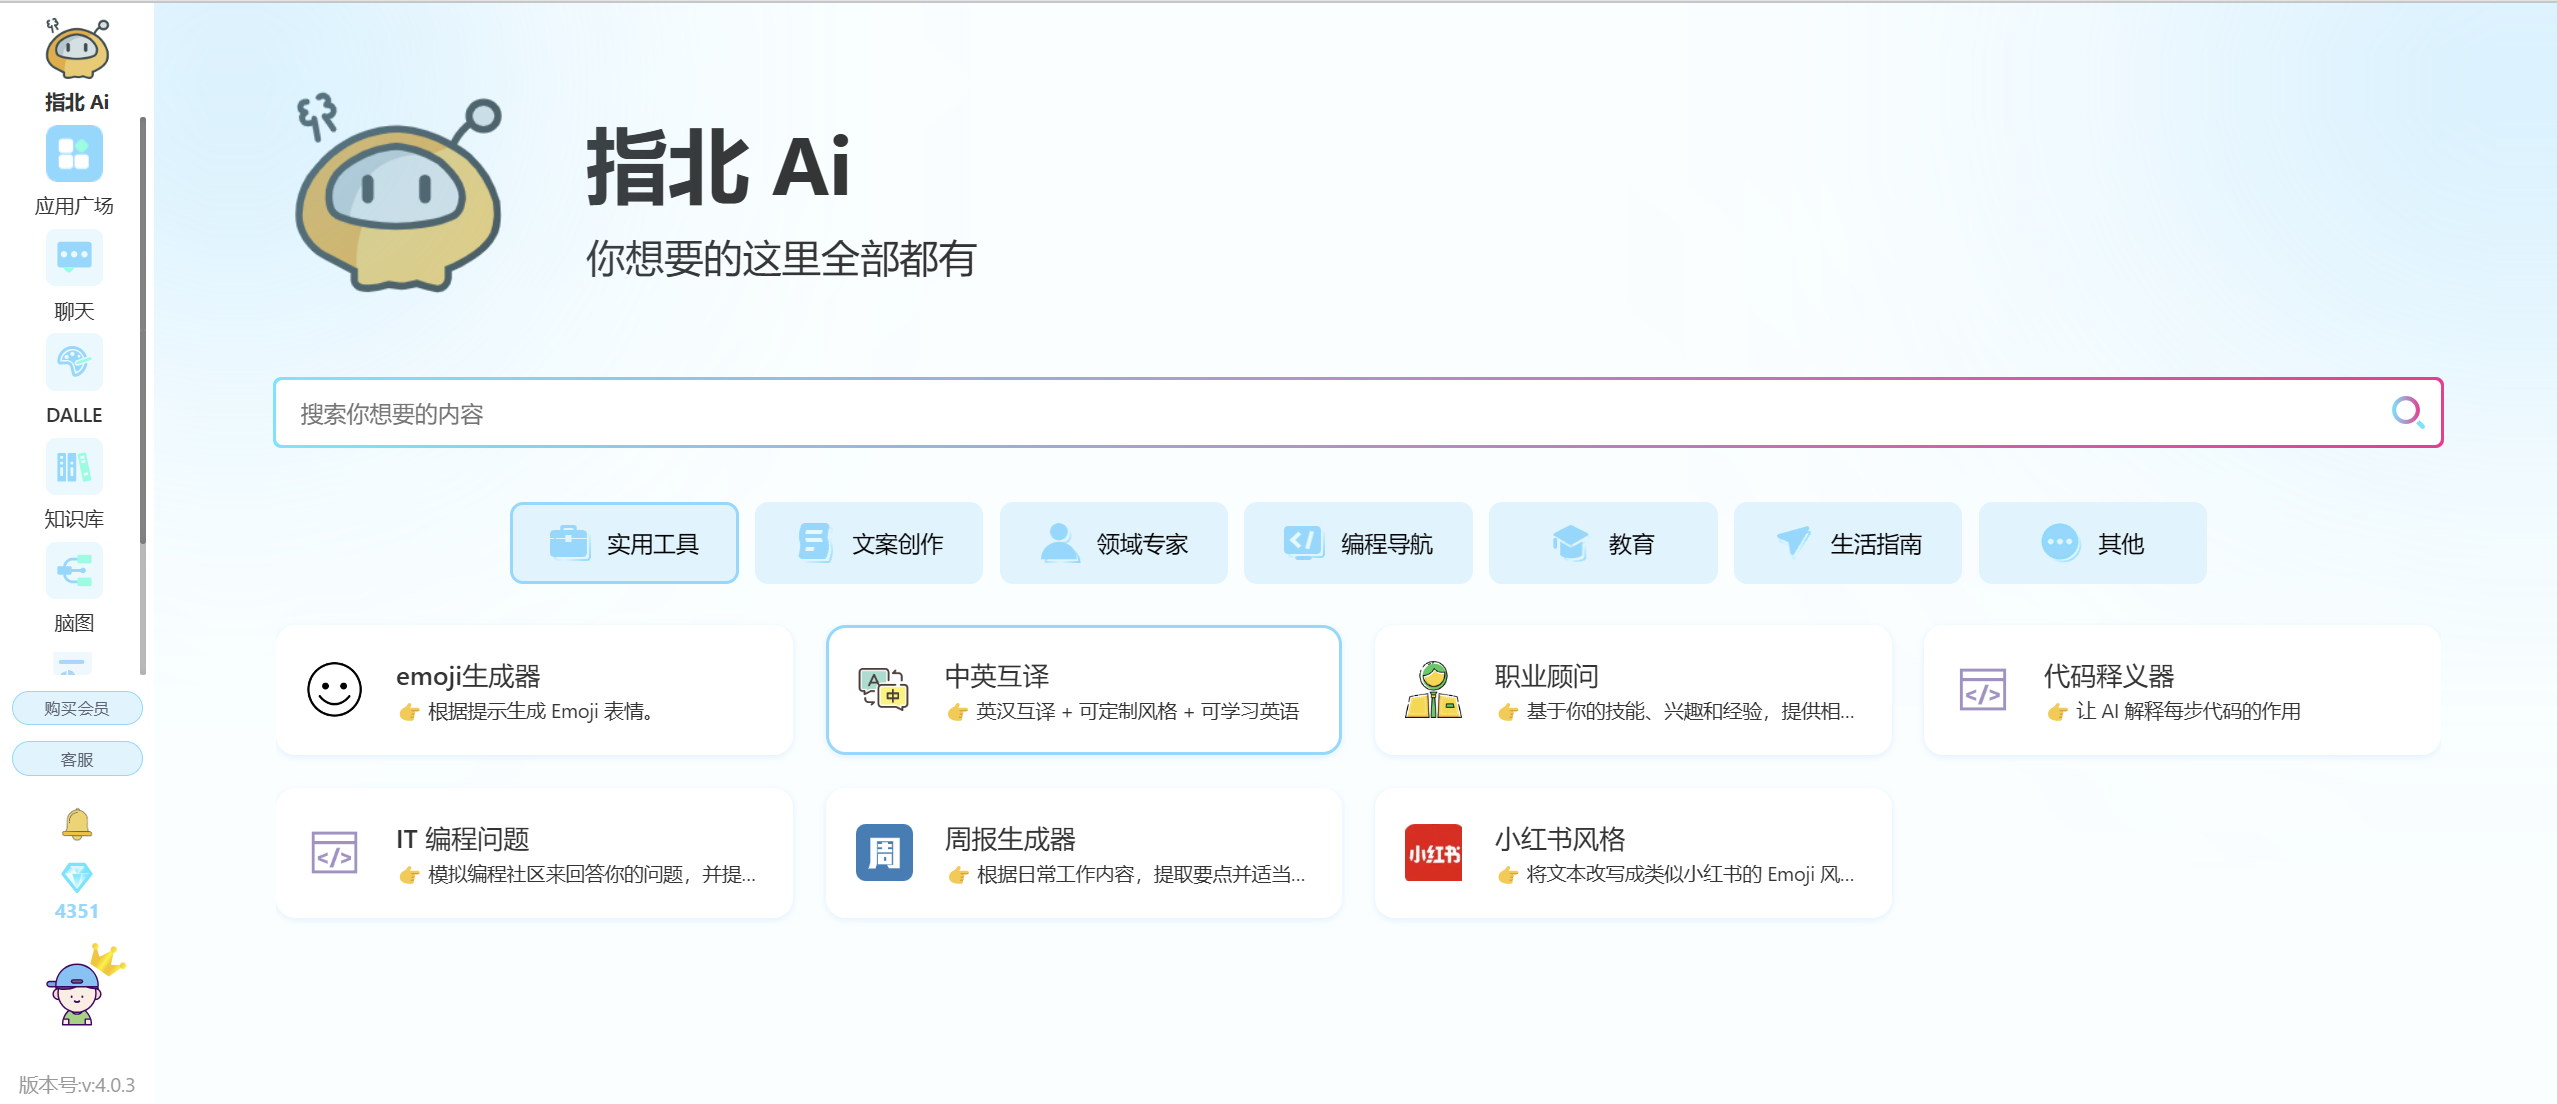Open the 中英互译 translation card
The width and height of the screenshot is (2557, 1104).
pyautogui.click(x=1083, y=690)
